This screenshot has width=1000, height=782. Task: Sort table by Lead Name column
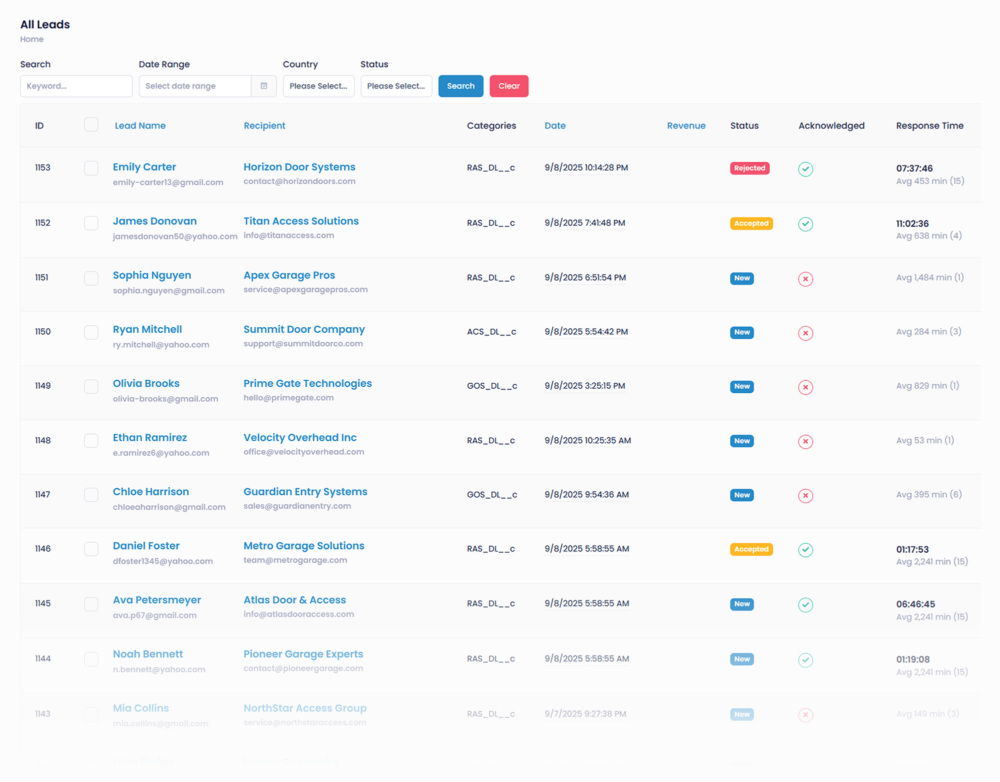(140, 126)
